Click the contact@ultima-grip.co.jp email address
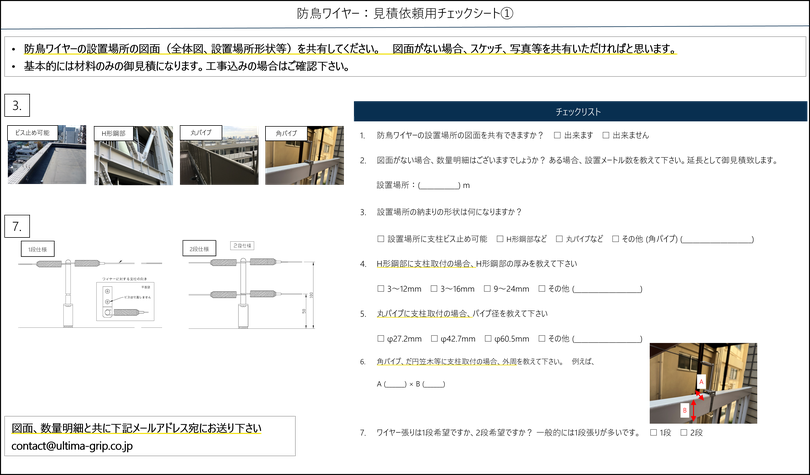 [72, 446]
